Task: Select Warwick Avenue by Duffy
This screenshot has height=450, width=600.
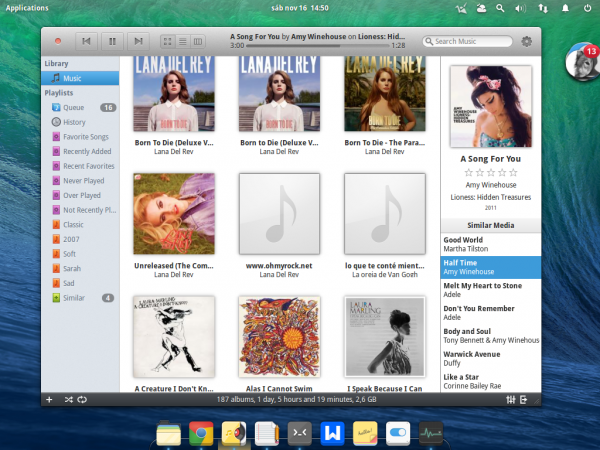Action: (491, 359)
